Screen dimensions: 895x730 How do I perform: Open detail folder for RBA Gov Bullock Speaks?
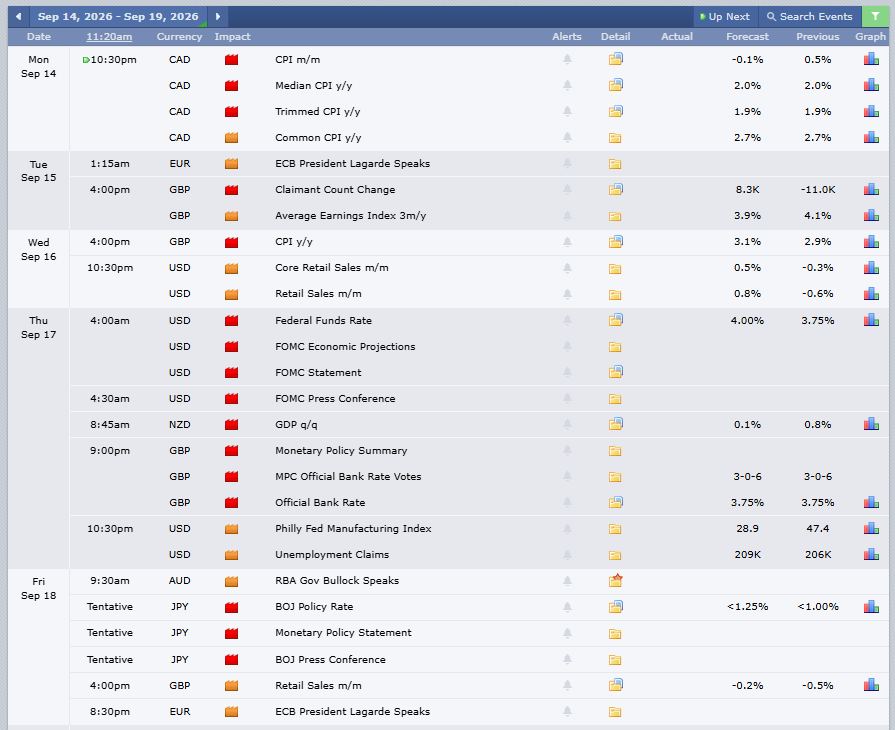pyautogui.click(x=615, y=580)
